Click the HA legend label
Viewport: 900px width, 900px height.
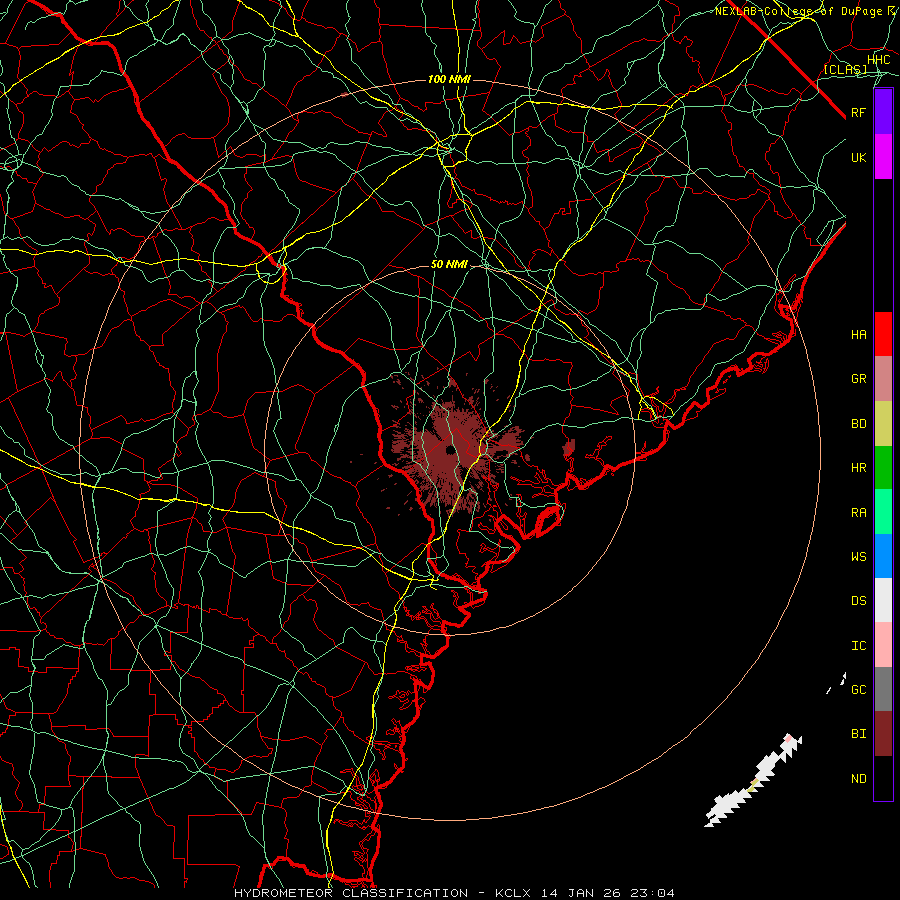(858, 334)
